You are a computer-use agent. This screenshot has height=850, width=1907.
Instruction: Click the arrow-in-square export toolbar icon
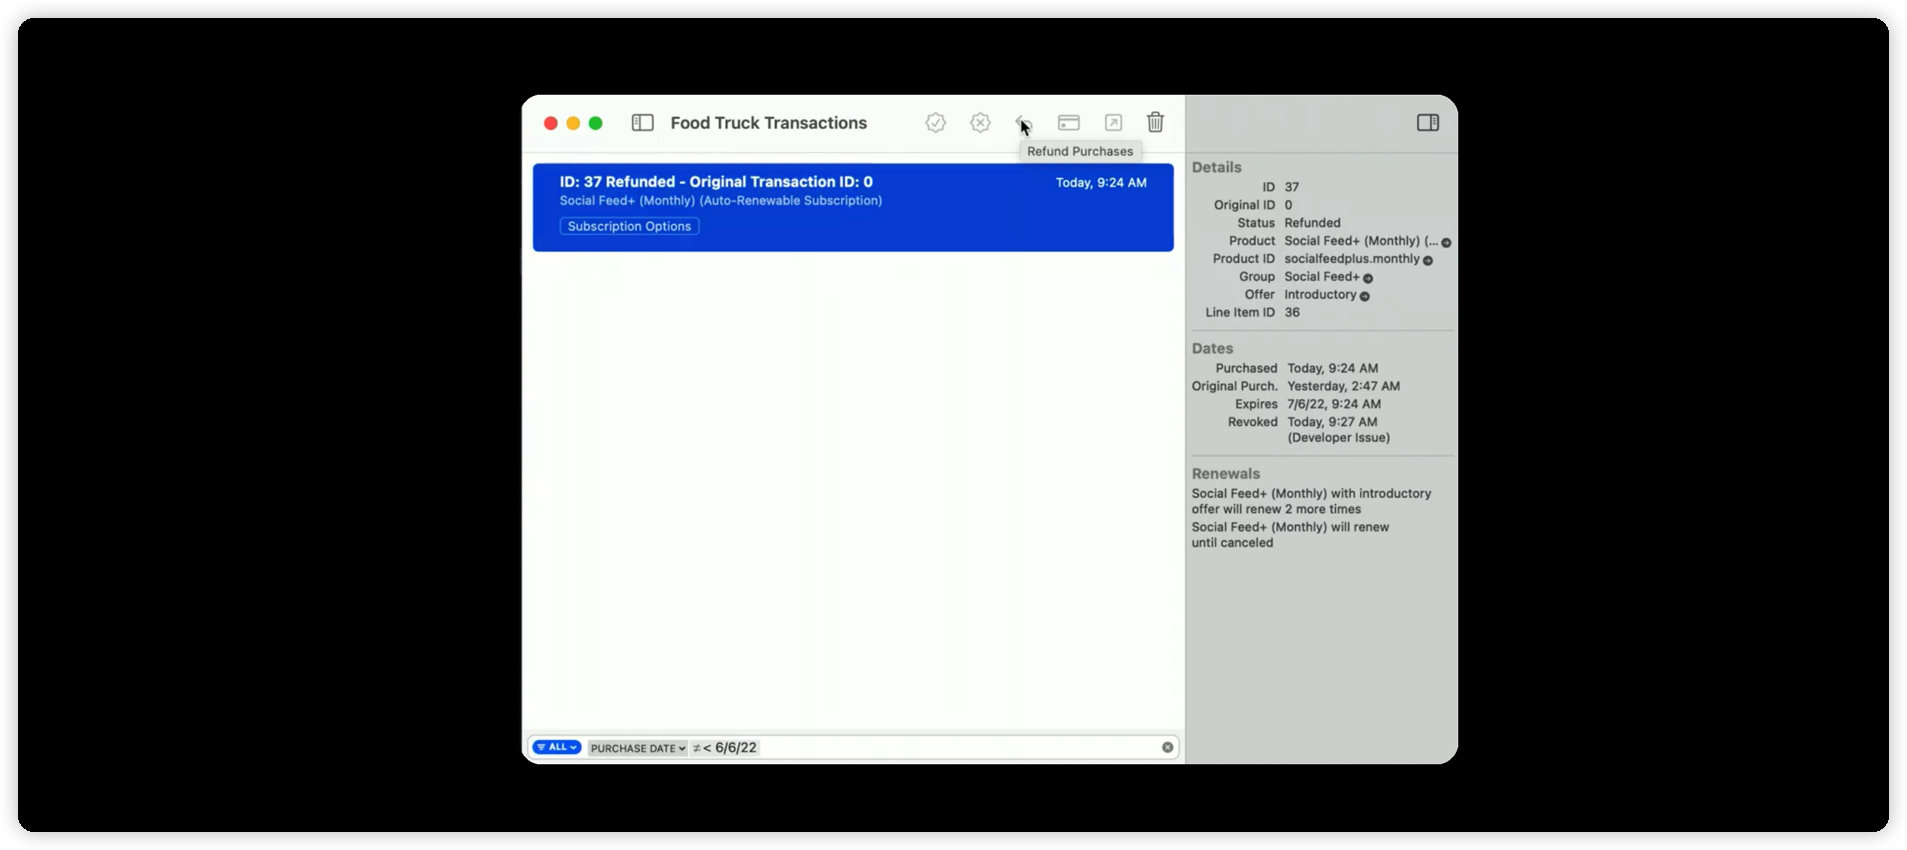pos(1113,122)
